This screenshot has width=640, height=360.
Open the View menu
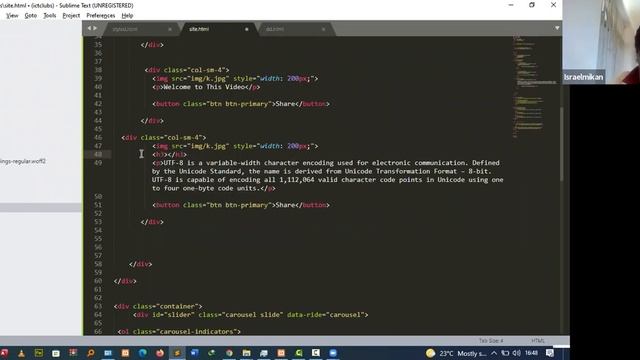(x=12, y=16)
